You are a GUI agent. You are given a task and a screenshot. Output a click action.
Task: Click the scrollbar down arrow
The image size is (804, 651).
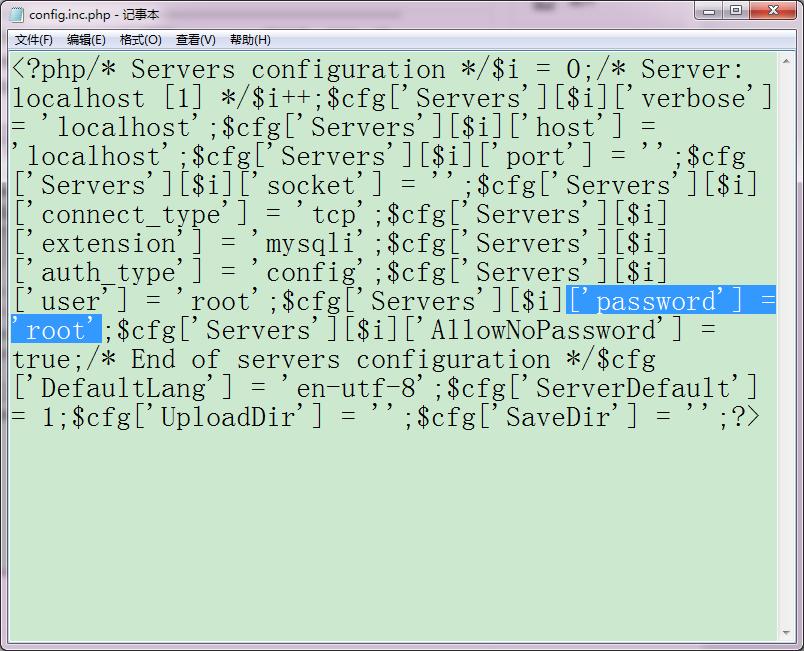[x=787, y=634]
